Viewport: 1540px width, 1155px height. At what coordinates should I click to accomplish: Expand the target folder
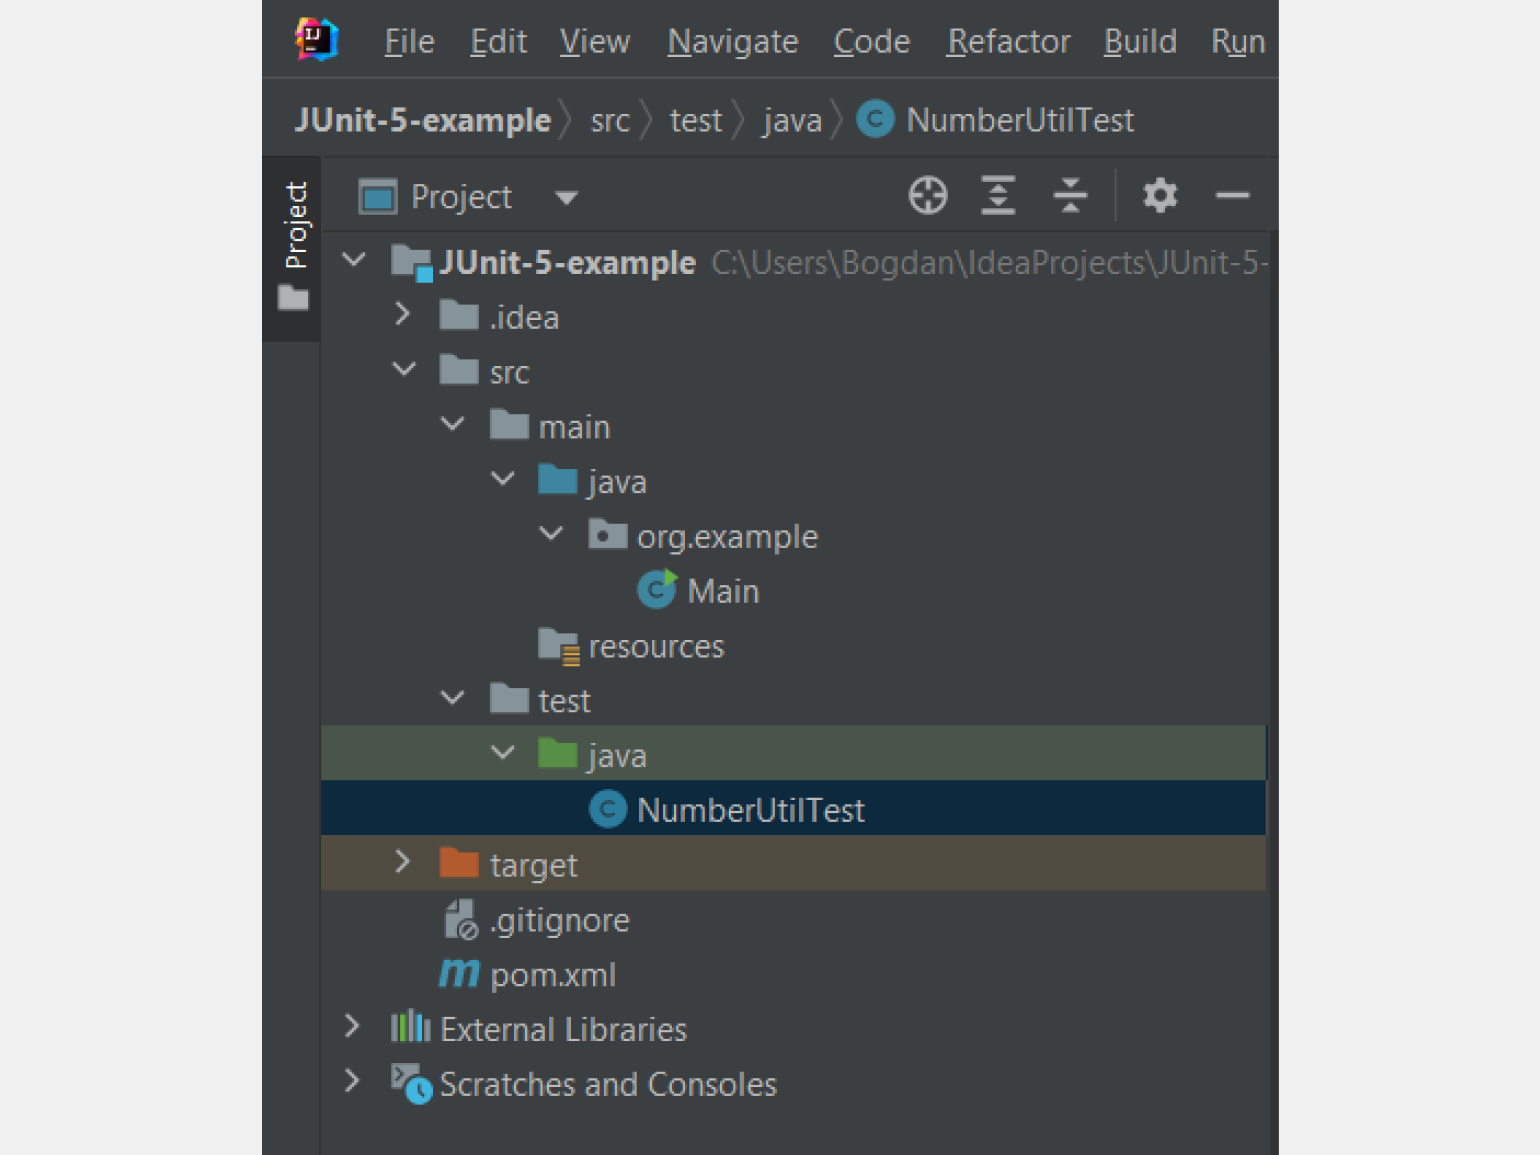pyautogui.click(x=402, y=862)
